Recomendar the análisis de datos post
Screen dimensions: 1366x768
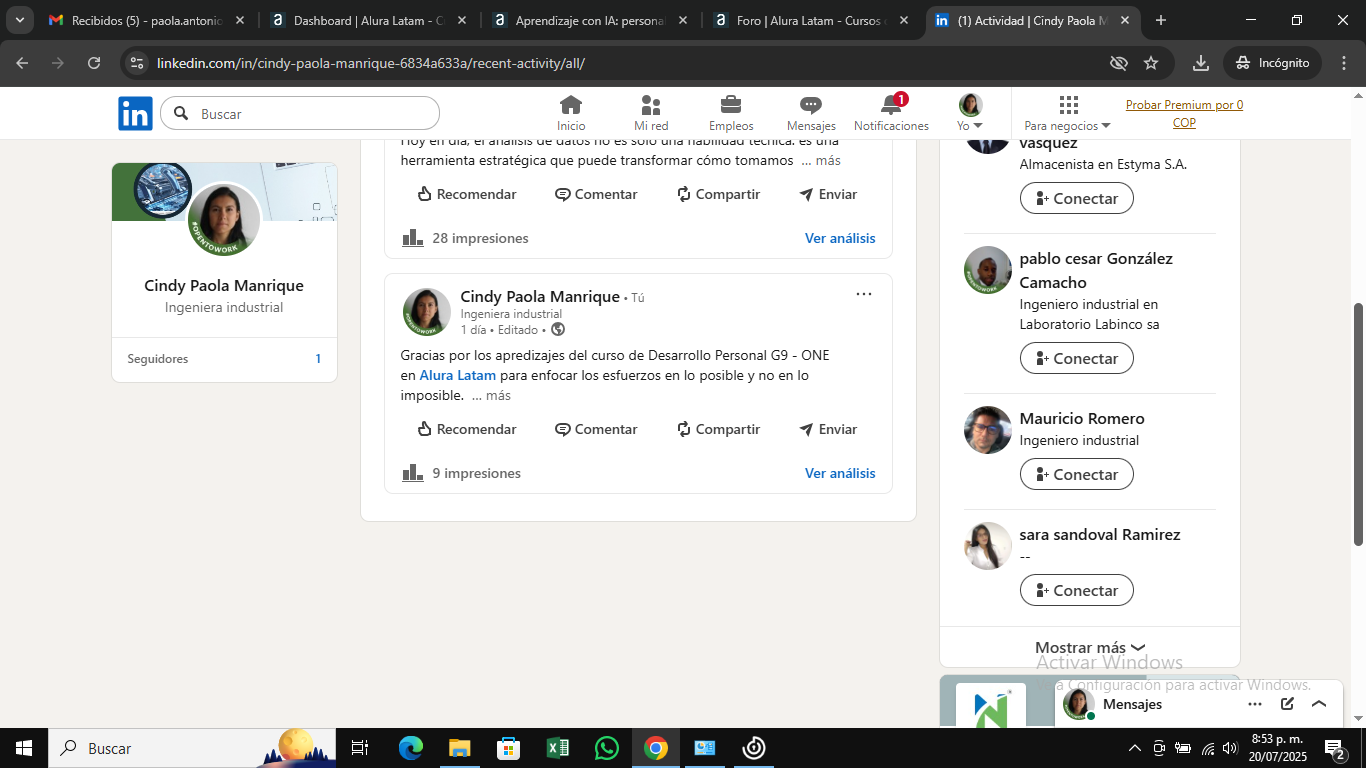[467, 194]
